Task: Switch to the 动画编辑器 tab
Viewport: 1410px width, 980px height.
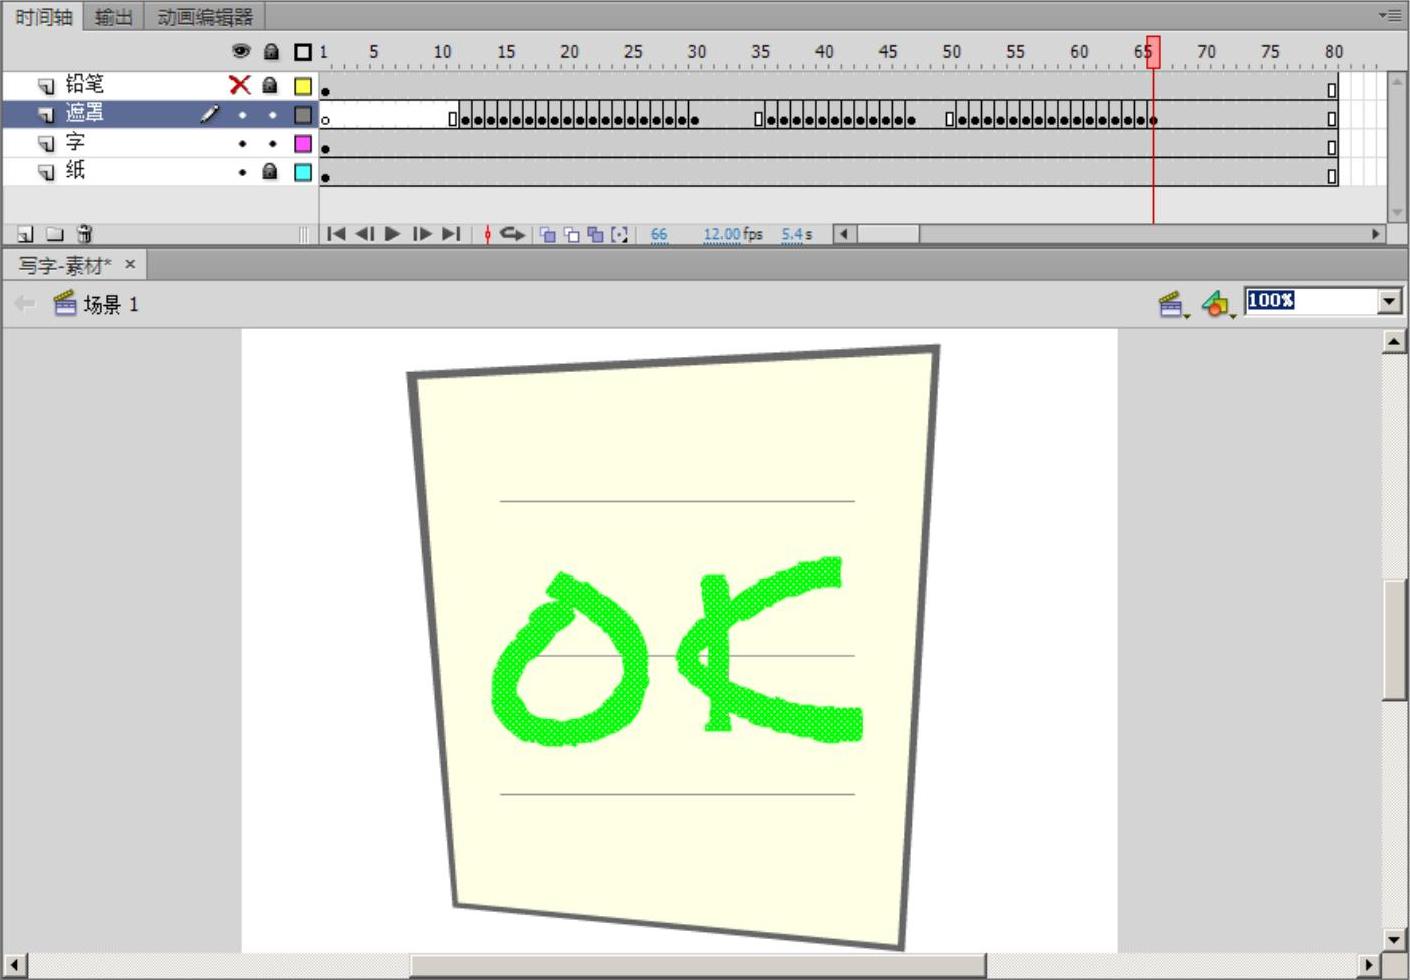Action: tap(205, 17)
